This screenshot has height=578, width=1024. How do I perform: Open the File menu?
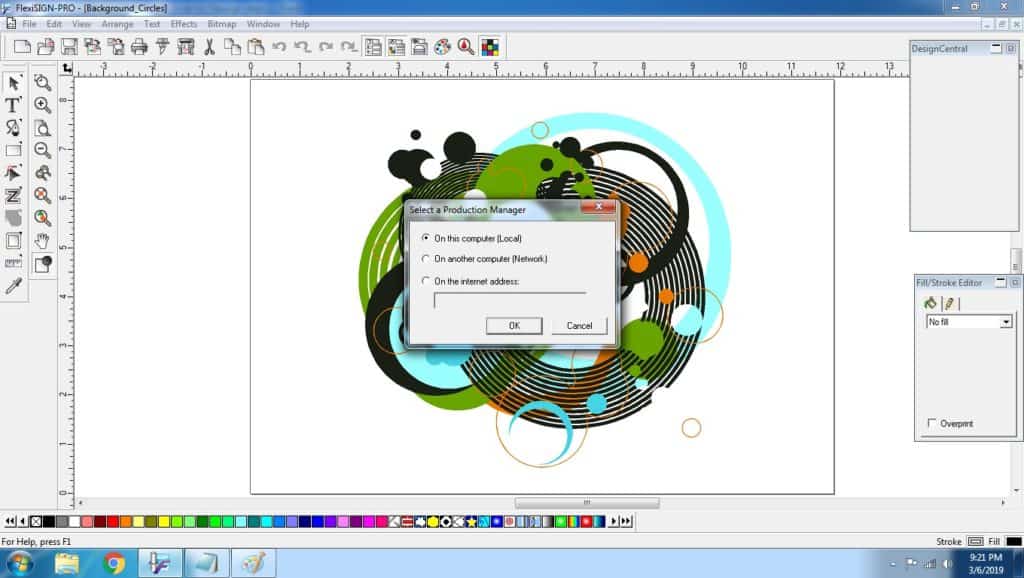click(29, 24)
